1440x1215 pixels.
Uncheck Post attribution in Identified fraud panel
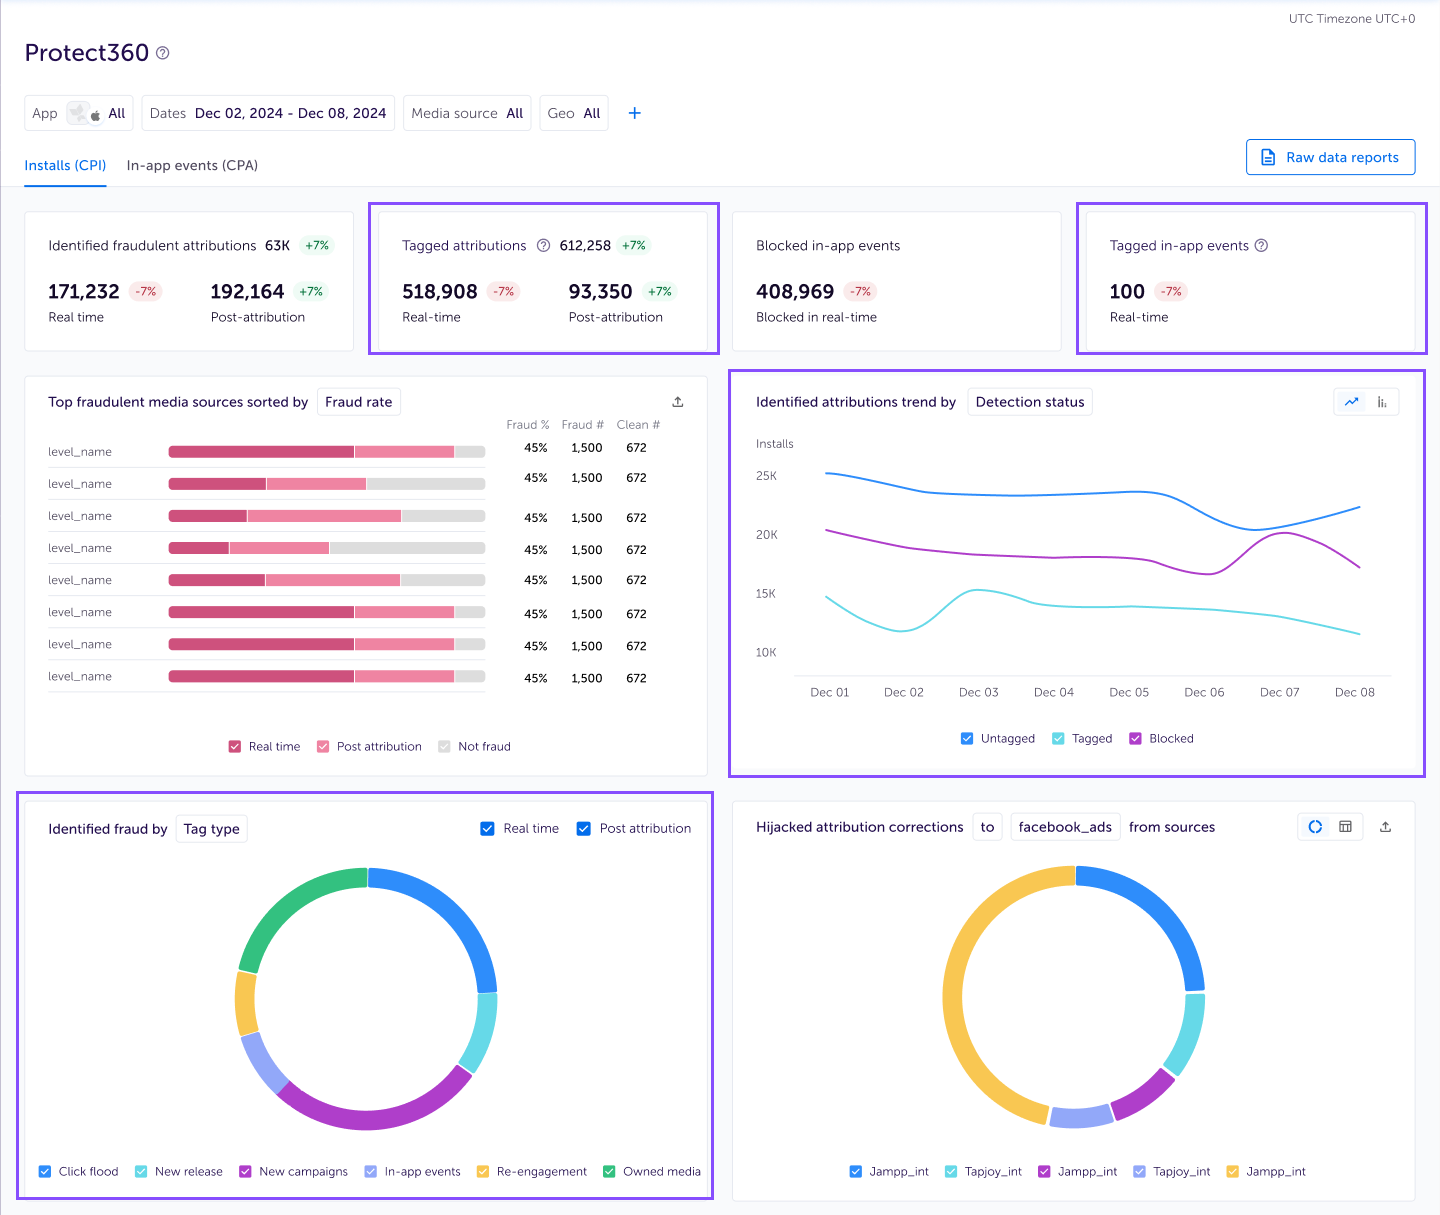pyautogui.click(x=584, y=828)
